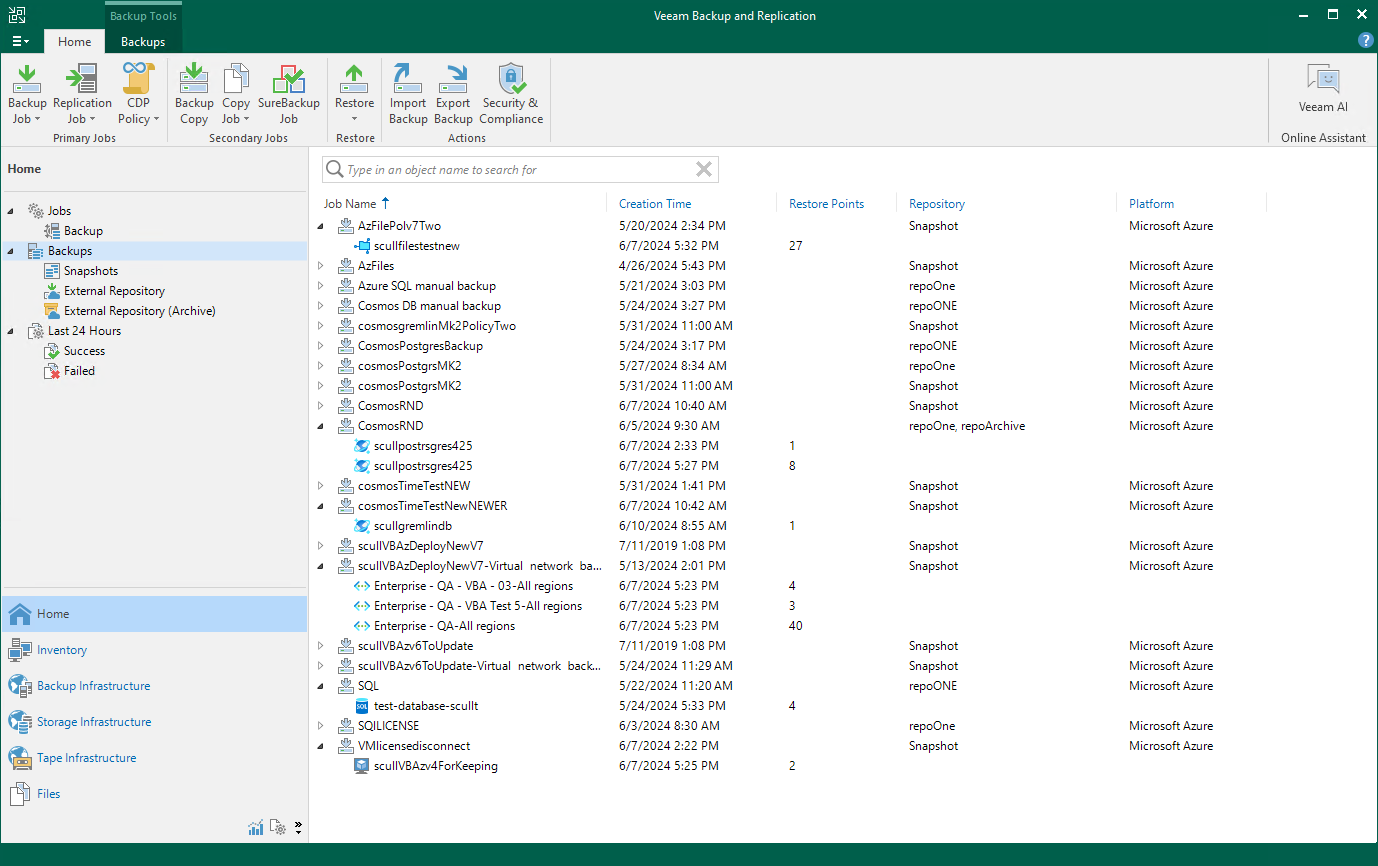Image resolution: width=1378 pixels, height=866 pixels.
Task: Select the test-database-scullt SQL entry
Action: click(x=426, y=706)
